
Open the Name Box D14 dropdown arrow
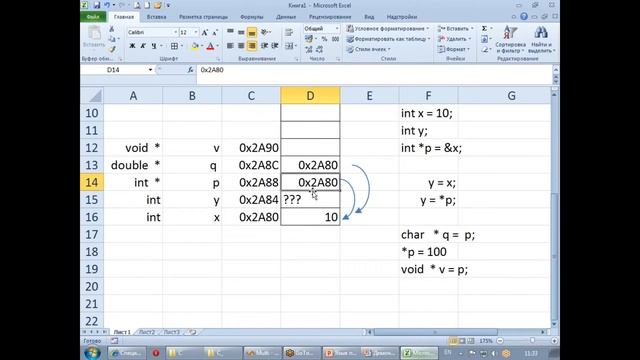[150, 70]
